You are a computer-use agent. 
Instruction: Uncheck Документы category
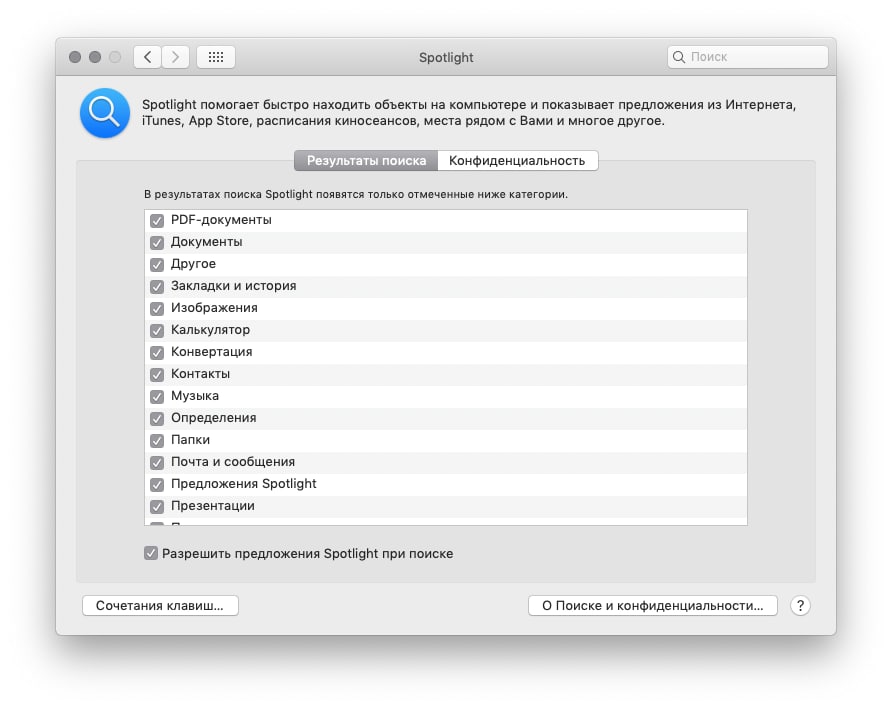point(157,242)
